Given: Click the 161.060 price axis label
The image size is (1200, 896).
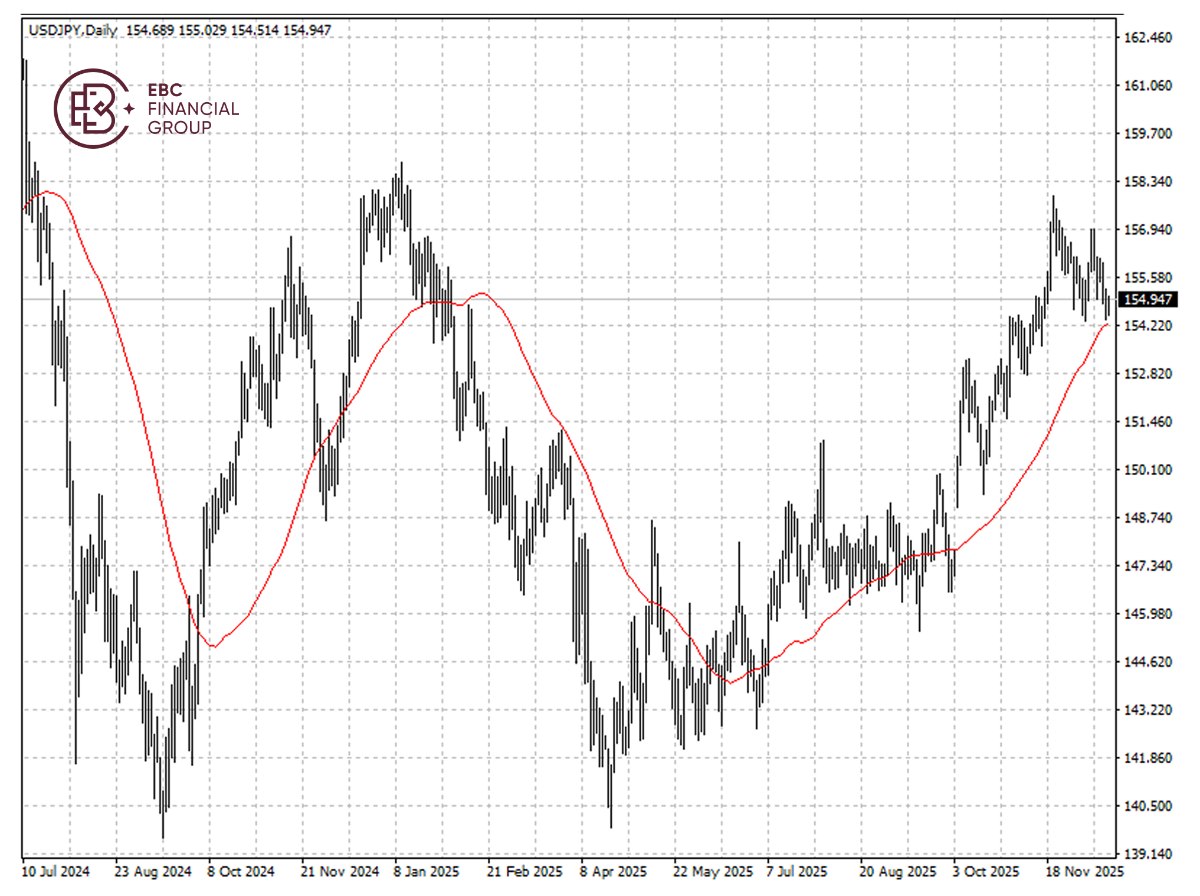Looking at the screenshot, I should point(1148,86).
